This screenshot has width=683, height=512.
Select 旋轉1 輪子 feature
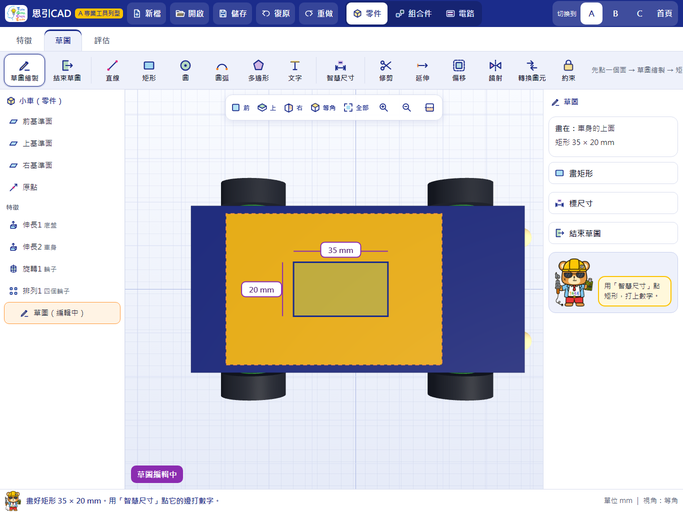tap(62, 269)
